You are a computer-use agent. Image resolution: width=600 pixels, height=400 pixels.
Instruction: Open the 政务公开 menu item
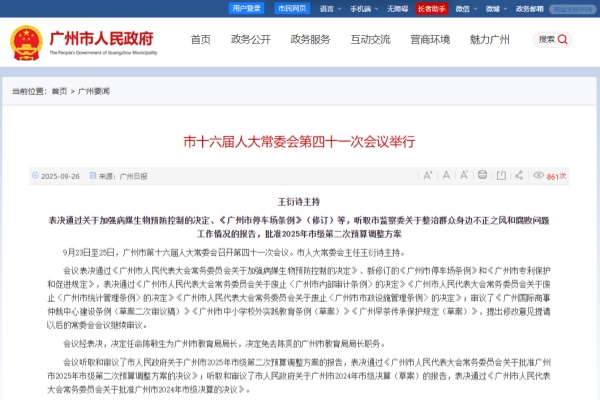click(250, 40)
